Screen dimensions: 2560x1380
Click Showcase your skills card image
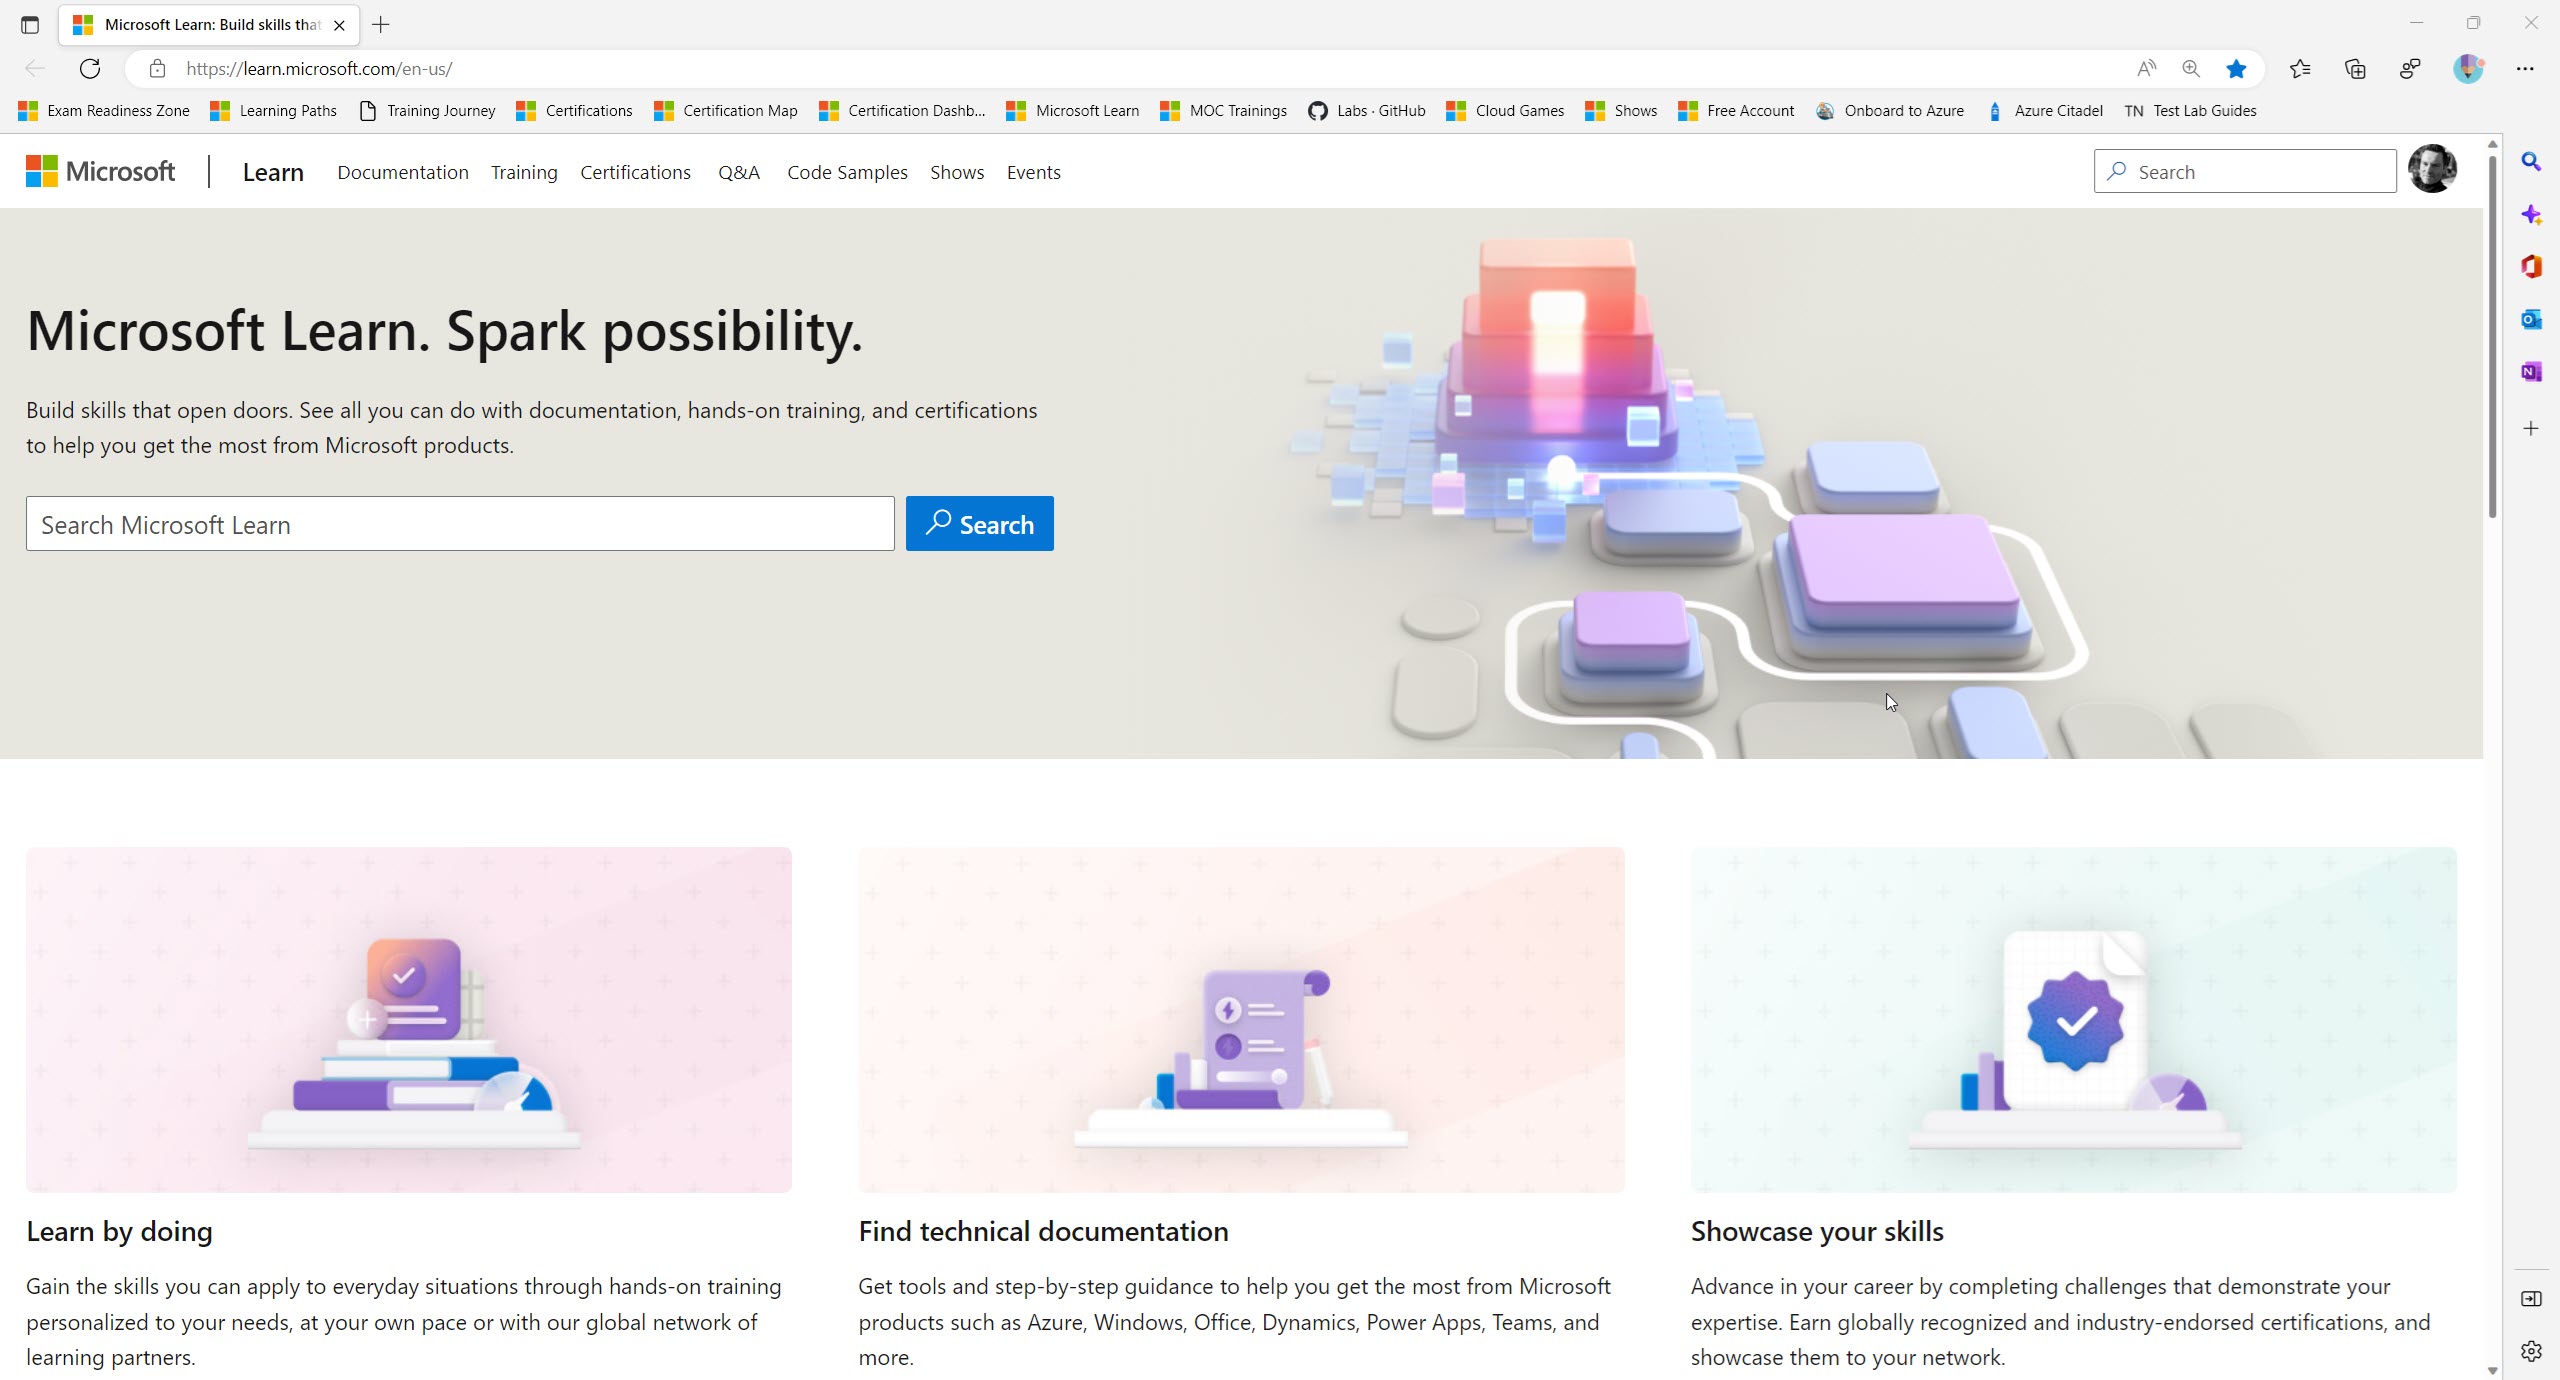[x=2074, y=1020]
